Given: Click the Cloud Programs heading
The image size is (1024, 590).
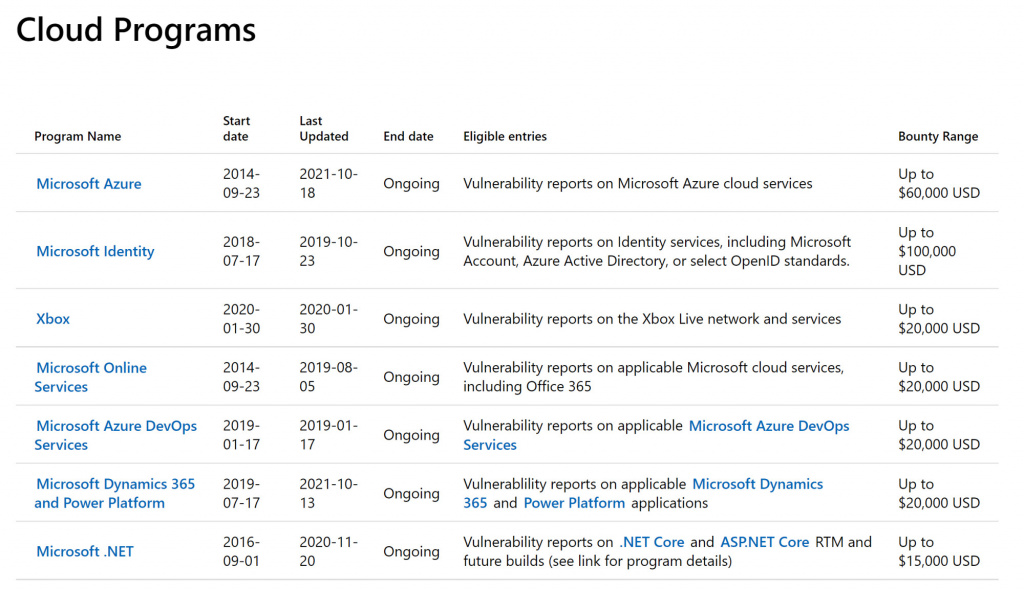Looking at the screenshot, I should pos(136,30).
